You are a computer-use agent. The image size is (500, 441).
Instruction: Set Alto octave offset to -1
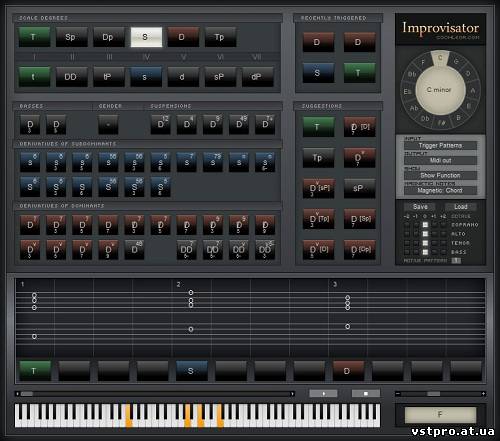click(416, 234)
